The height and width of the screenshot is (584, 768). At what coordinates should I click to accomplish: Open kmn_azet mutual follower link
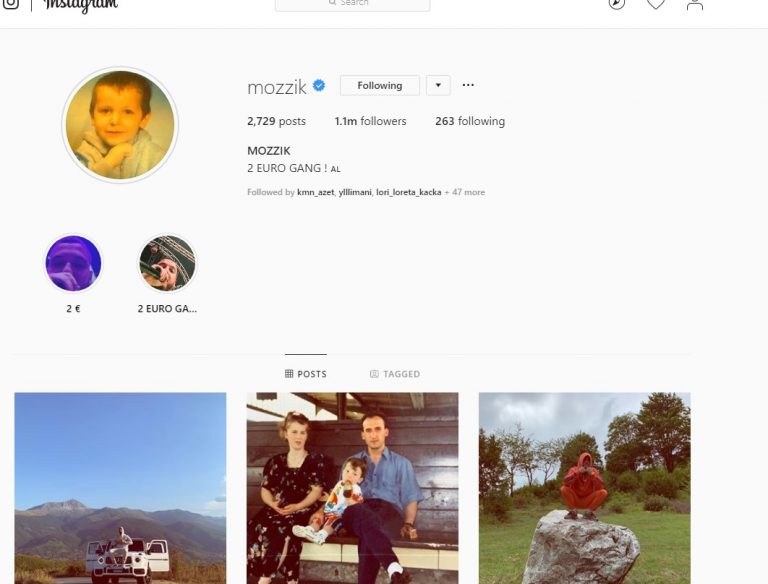click(315, 192)
